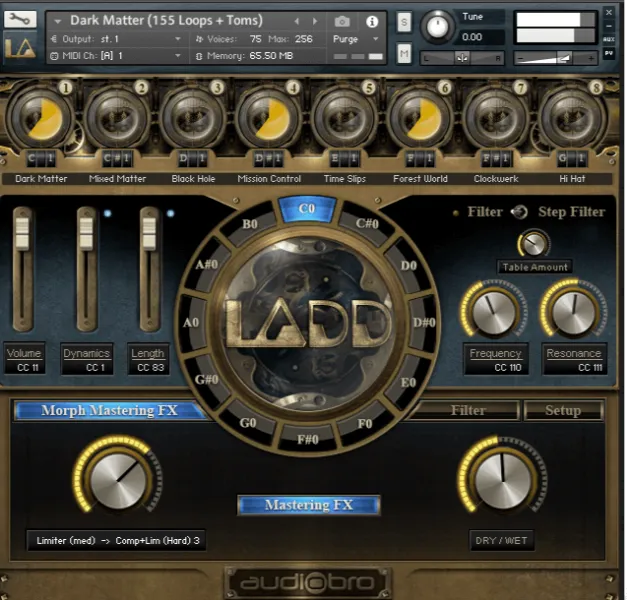Select the G#0 key segment
627x600 pixels.
pos(207,379)
